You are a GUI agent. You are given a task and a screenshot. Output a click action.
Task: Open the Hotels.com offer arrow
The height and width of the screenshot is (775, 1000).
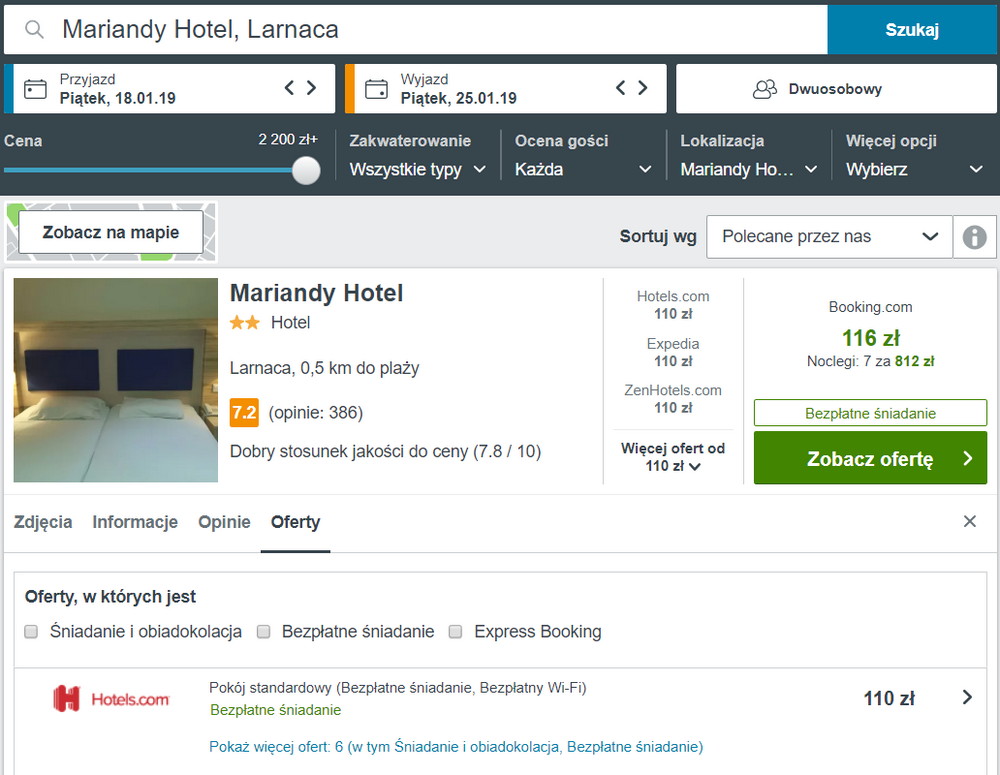point(967,697)
